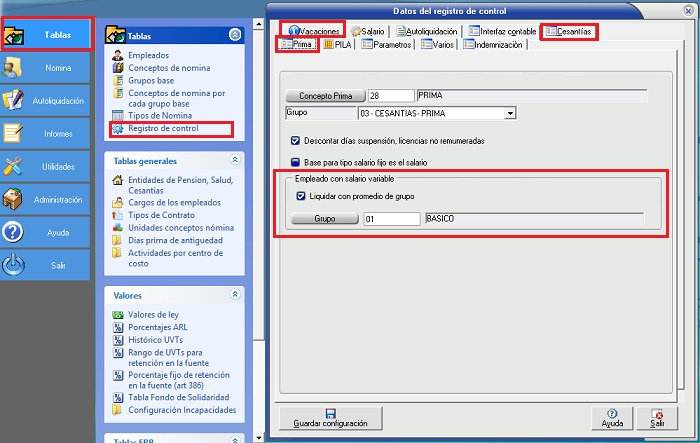
Task: Open the Administración box icon
Action: (14, 200)
